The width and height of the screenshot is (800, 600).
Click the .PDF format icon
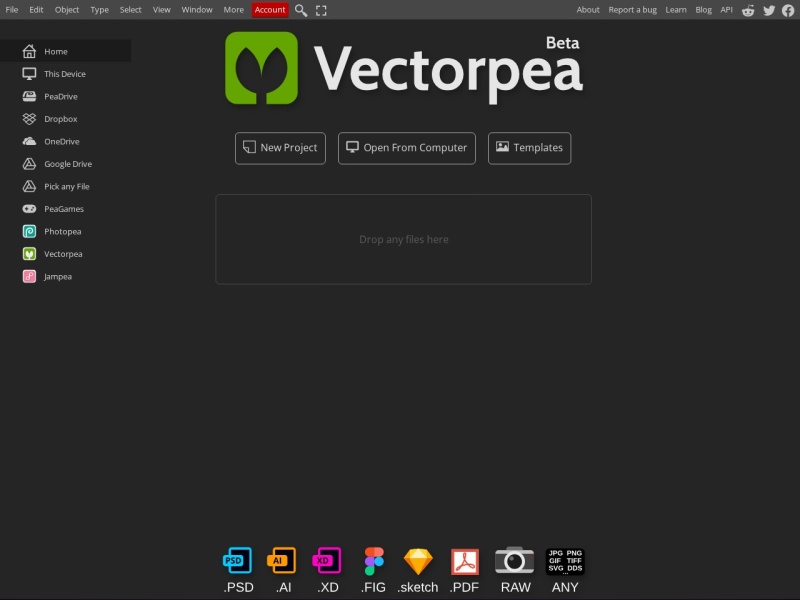pos(465,561)
